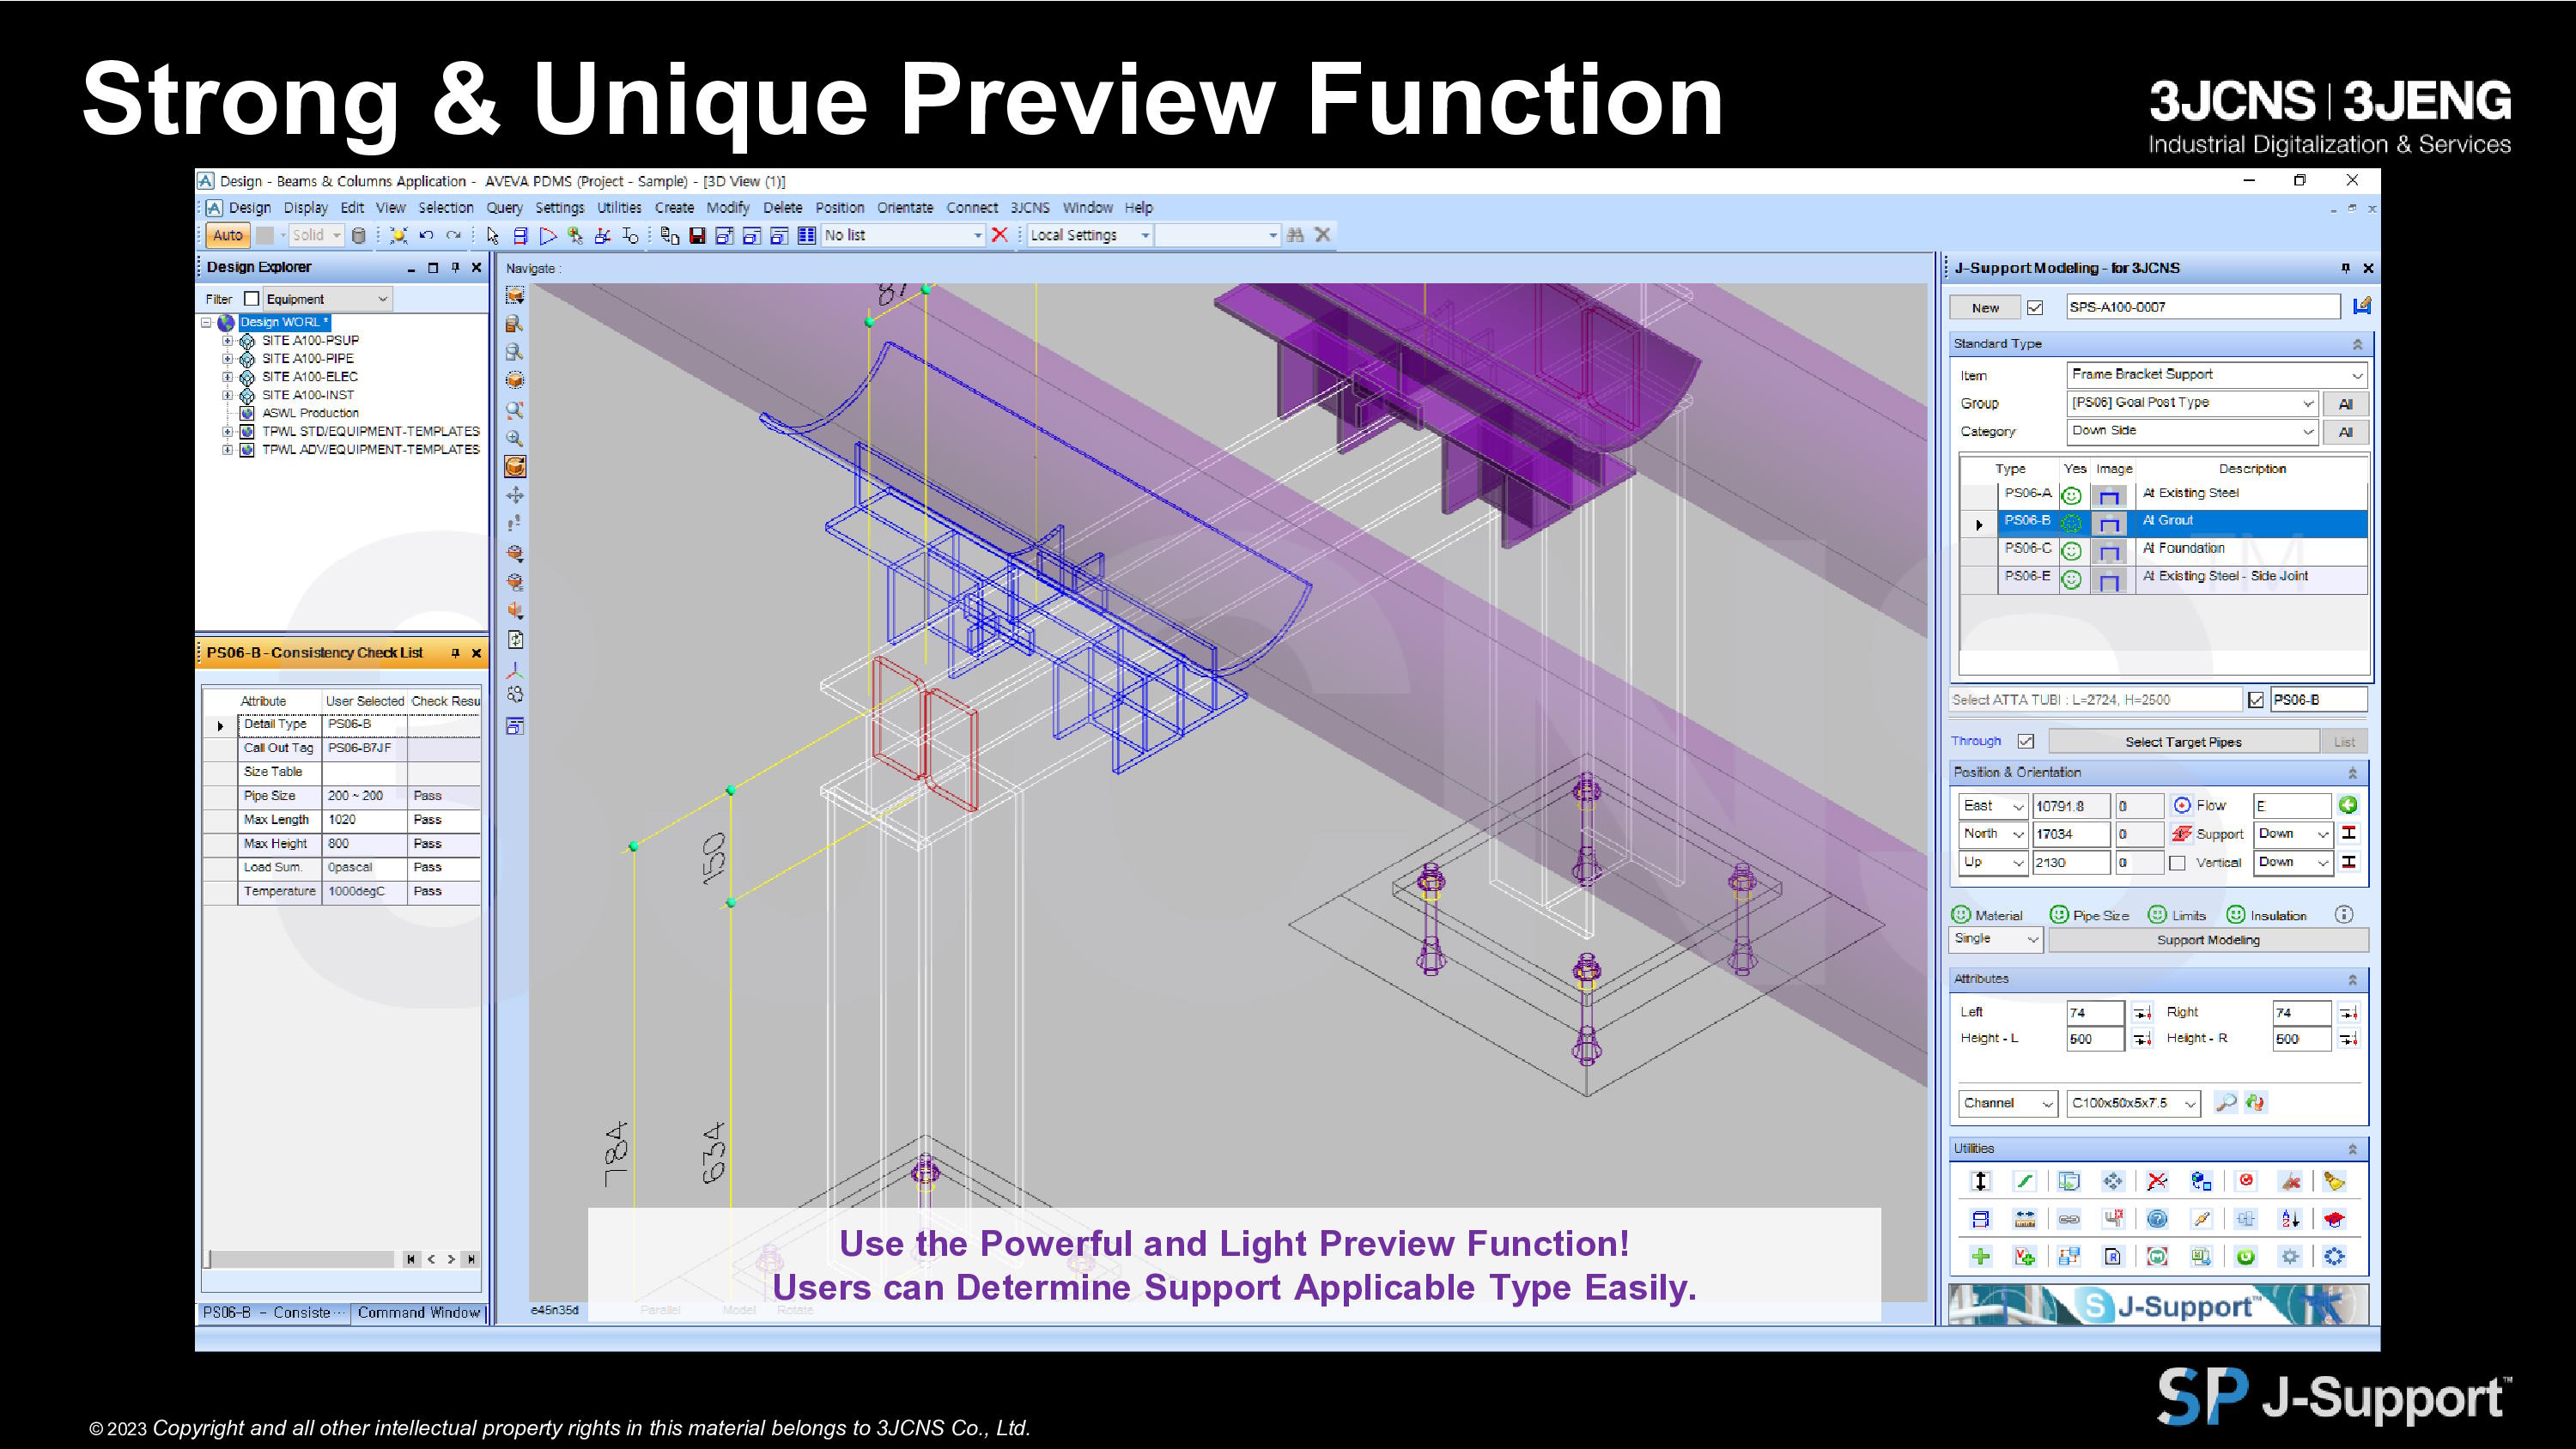
Task: Click the All button beside Category
Action: click(x=2345, y=432)
